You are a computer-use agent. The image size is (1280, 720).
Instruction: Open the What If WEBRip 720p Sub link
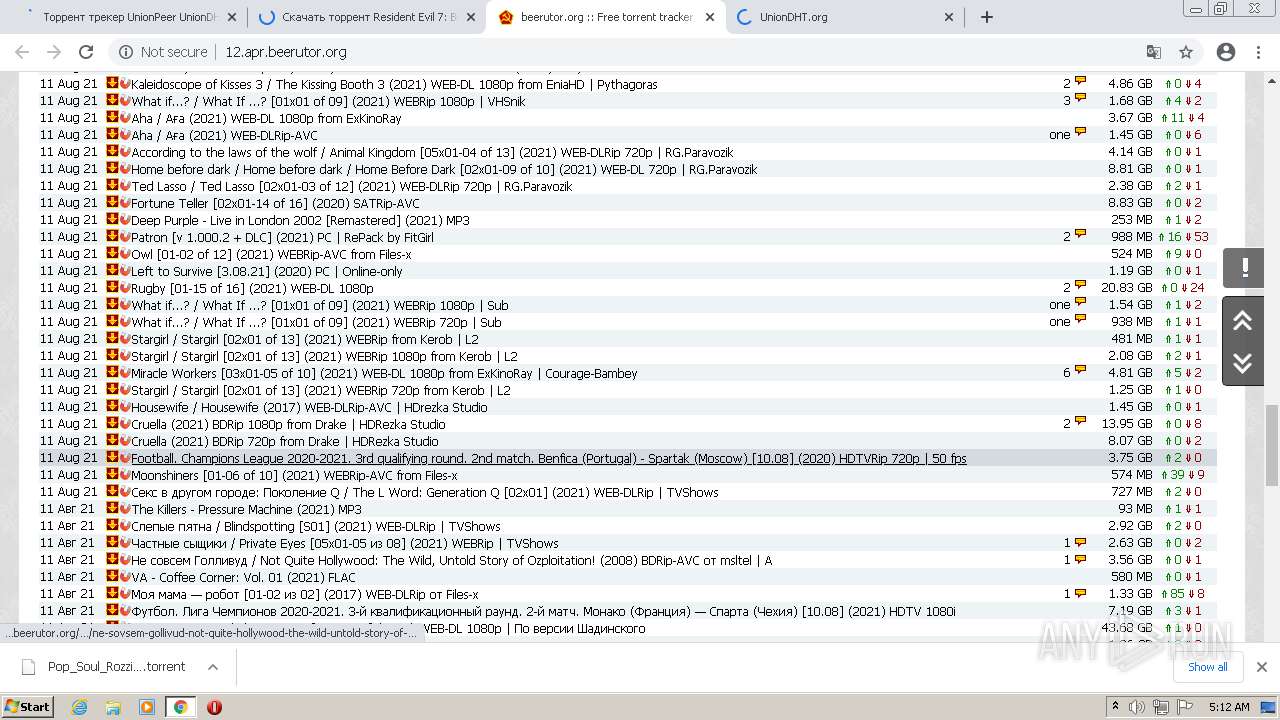(316, 322)
